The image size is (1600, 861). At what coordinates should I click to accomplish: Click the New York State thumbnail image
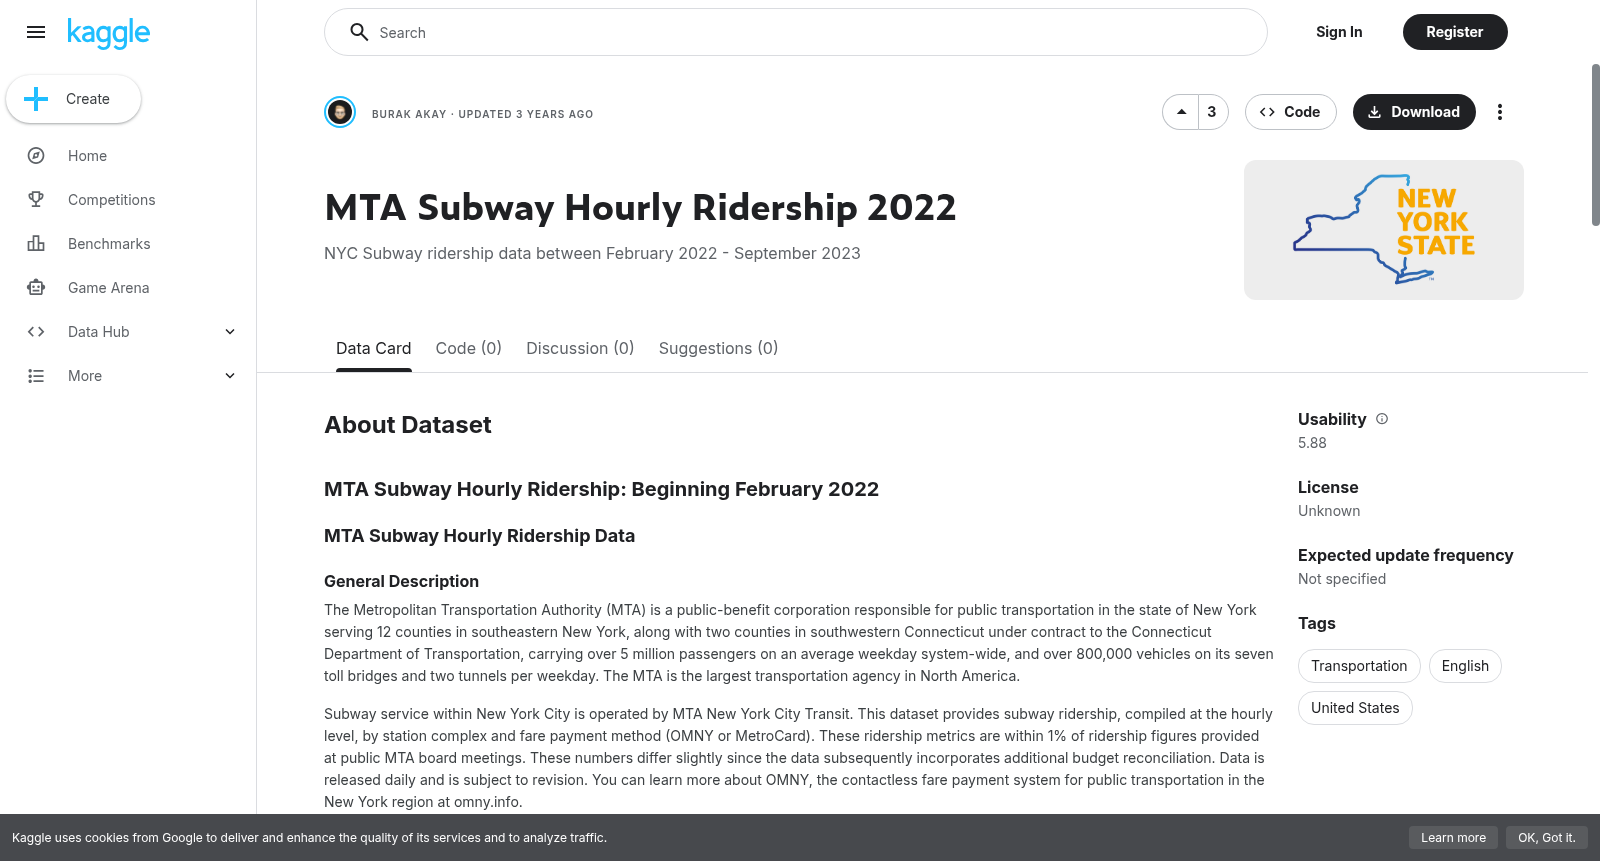(x=1384, y=230)
